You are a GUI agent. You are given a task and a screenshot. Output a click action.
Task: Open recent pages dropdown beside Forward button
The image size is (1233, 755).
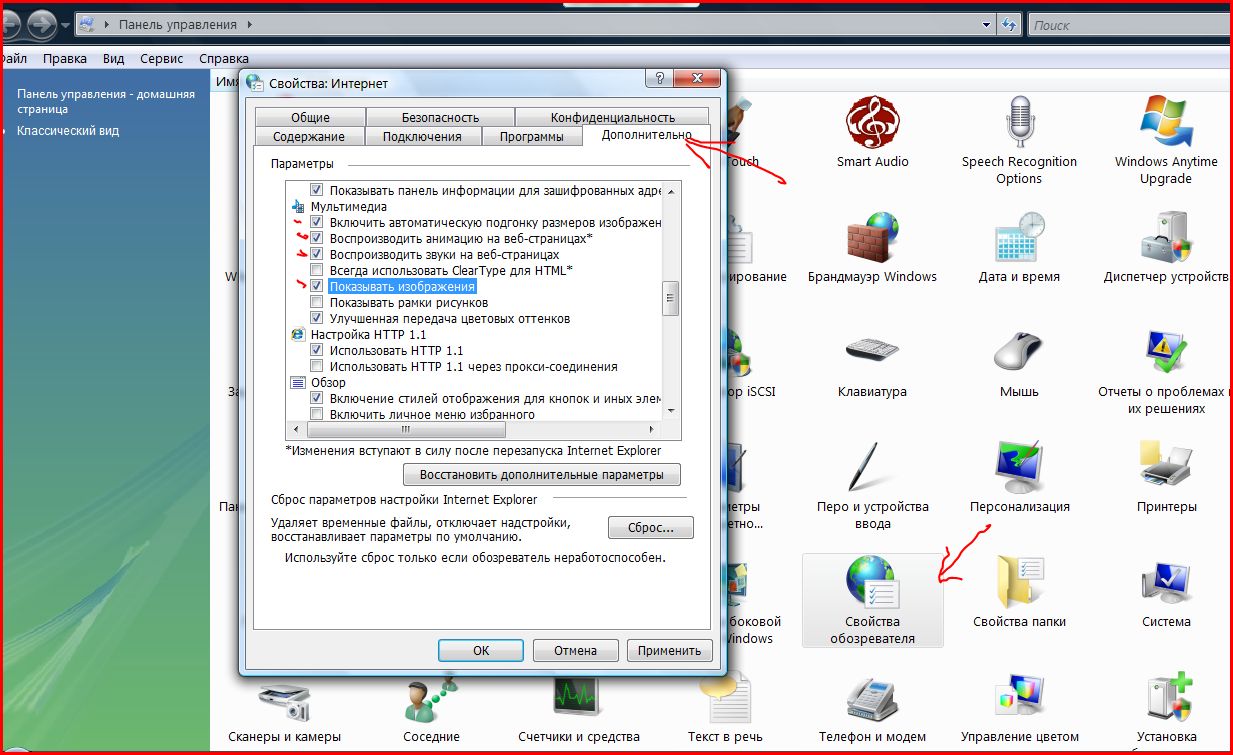[x=66, y=23]
